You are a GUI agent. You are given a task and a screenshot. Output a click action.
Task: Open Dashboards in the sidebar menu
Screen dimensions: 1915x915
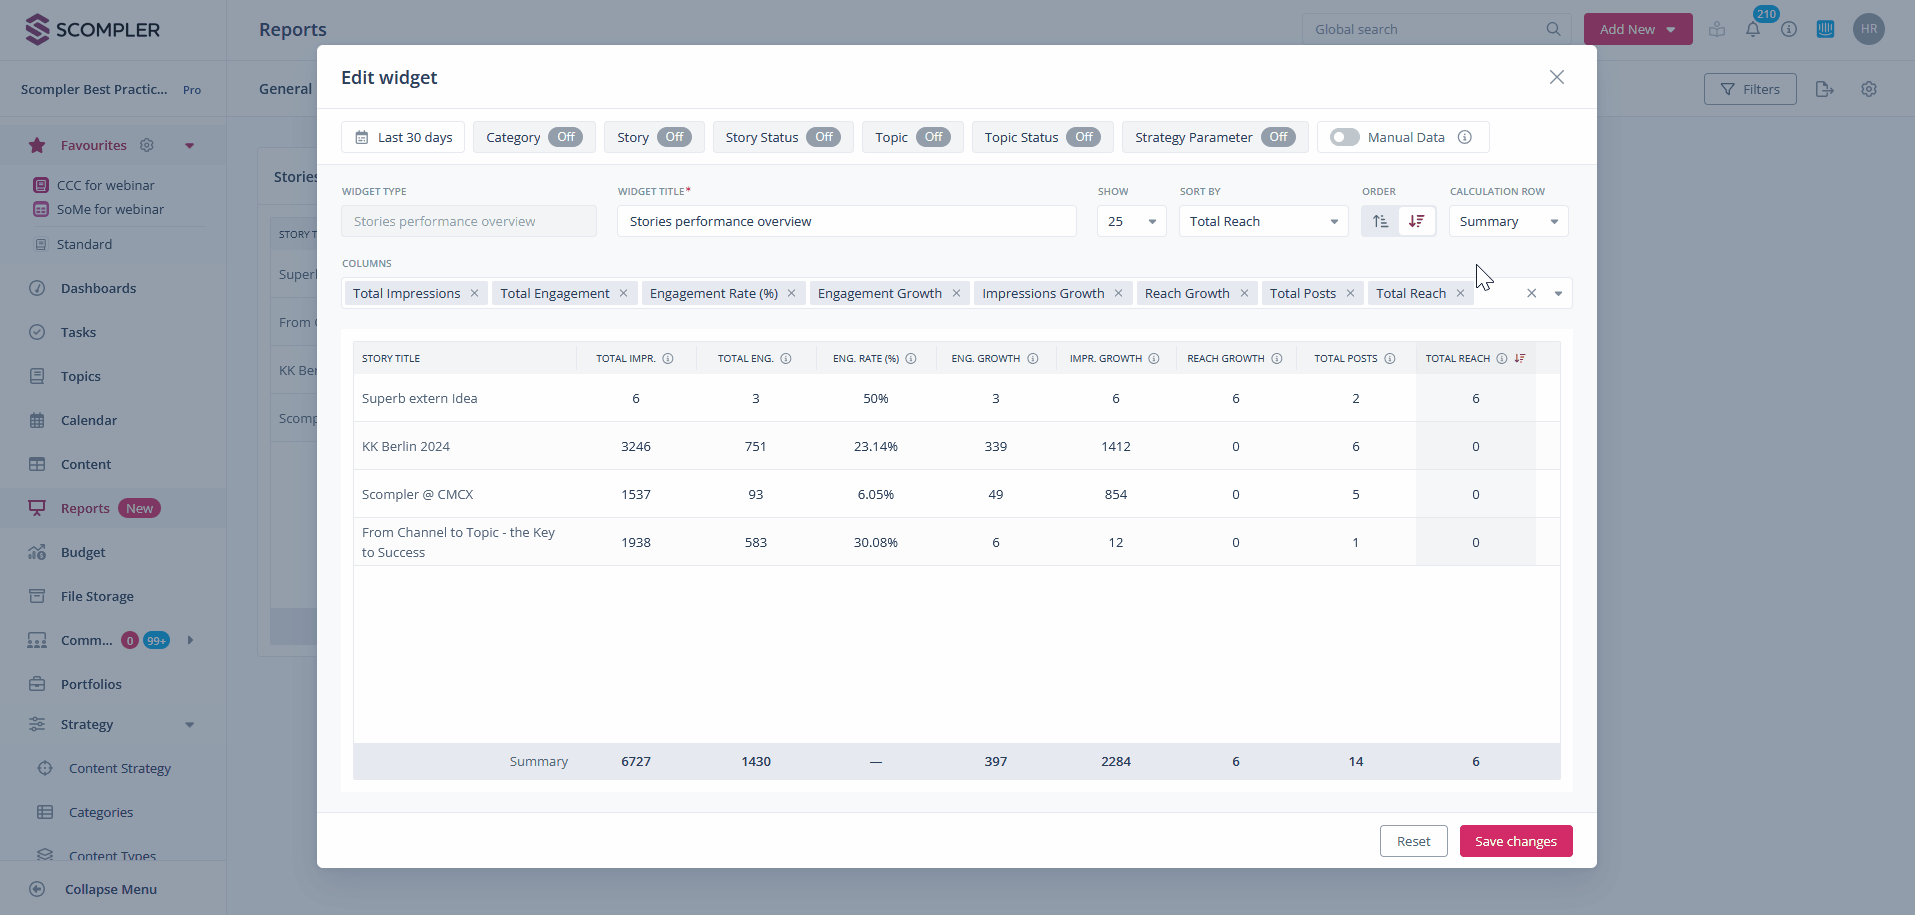point(98,288)
